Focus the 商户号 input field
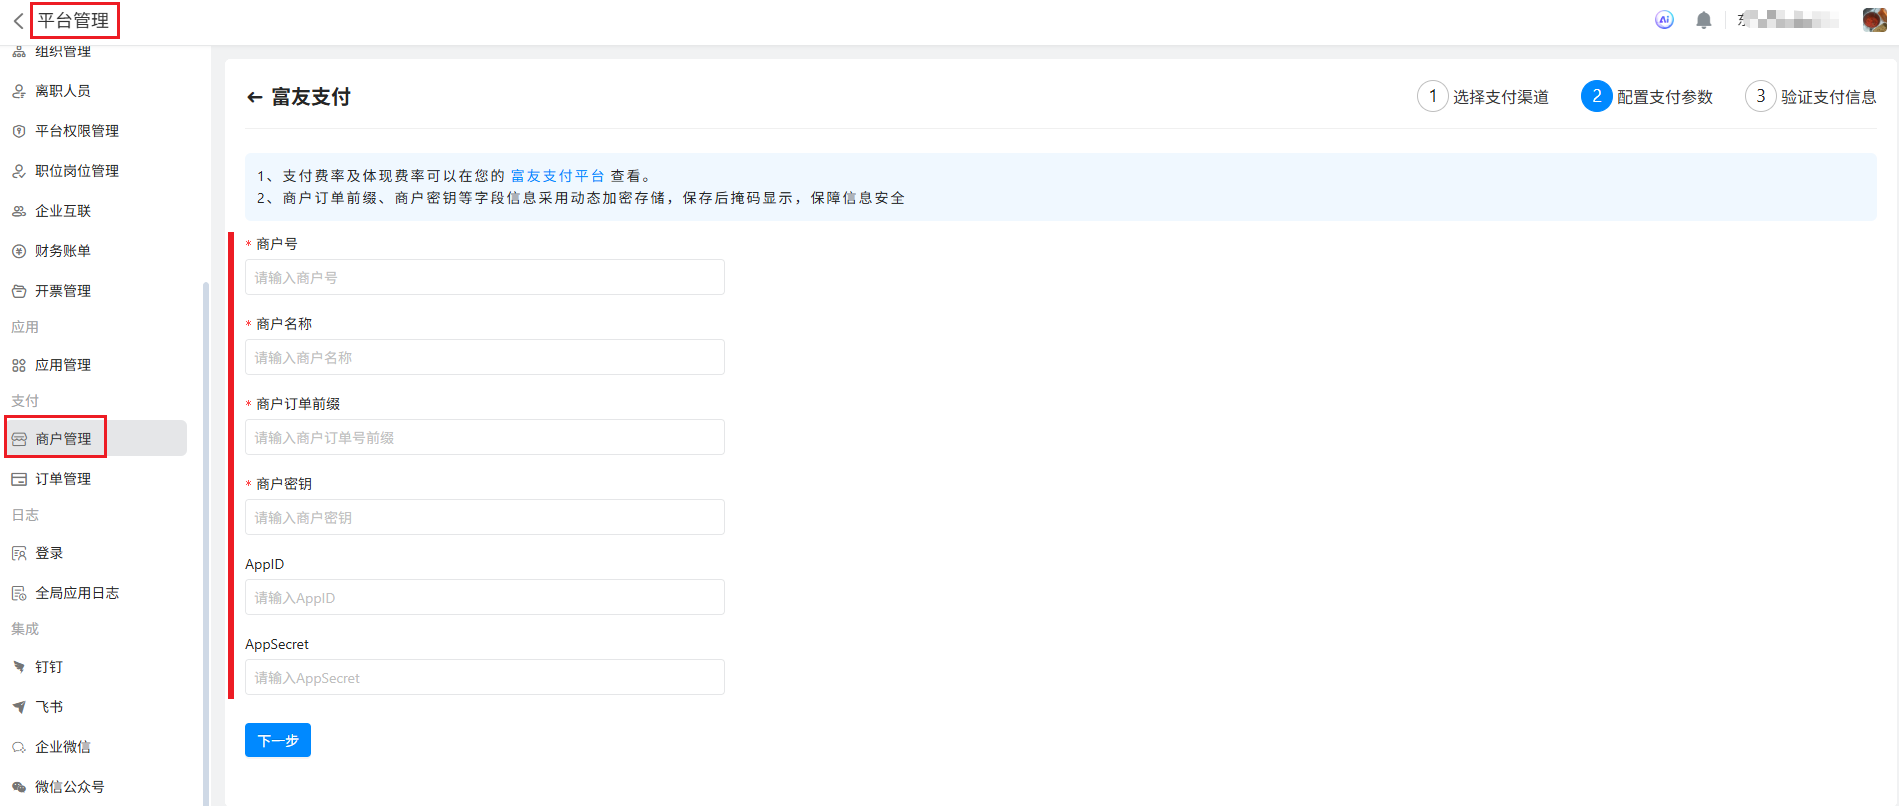The image size is (1899, 806). click(484, 277)
